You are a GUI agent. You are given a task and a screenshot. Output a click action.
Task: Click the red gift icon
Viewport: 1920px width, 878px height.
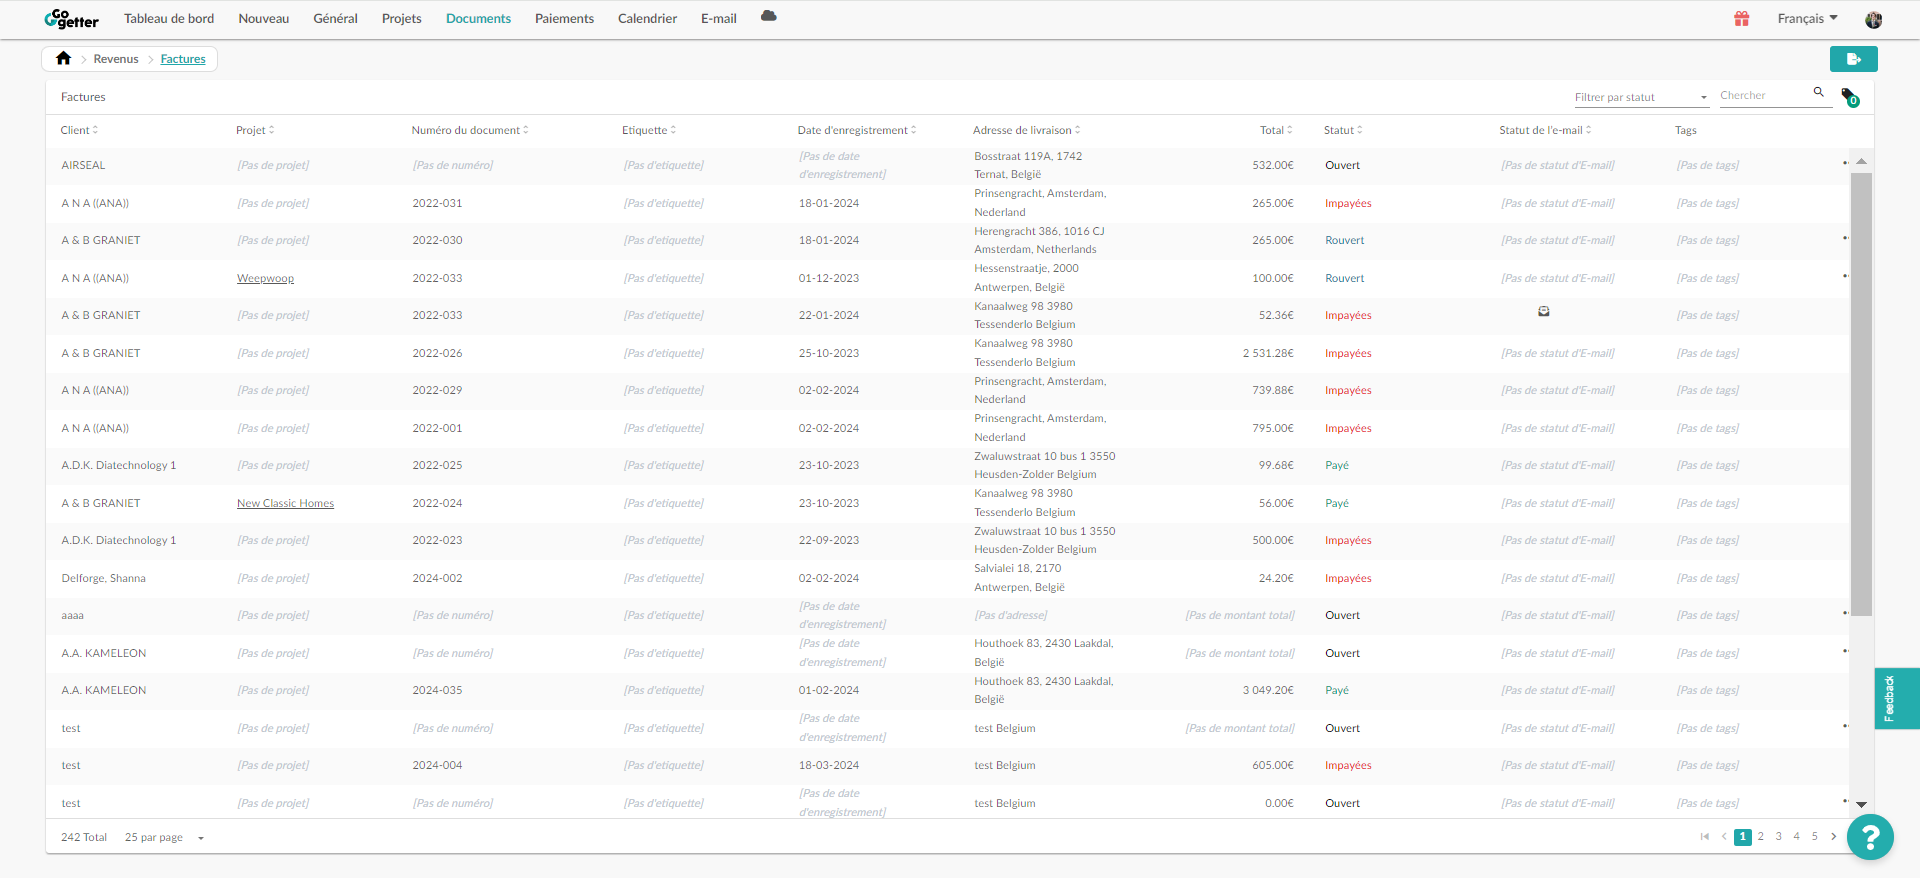tap(1741, 18)
